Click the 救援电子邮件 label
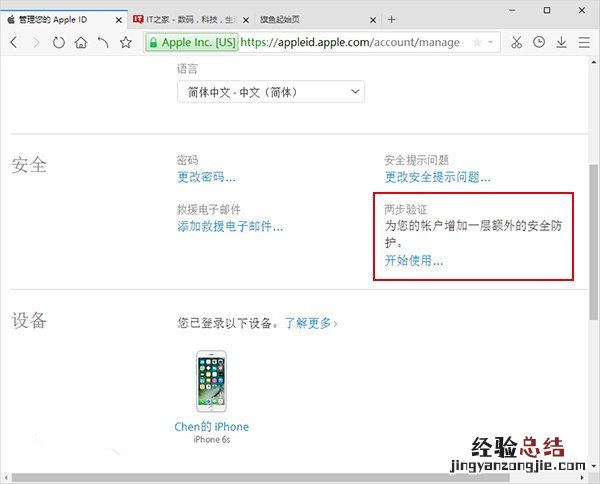The width and height of the screenshot is (600, 484). (209, 209)
